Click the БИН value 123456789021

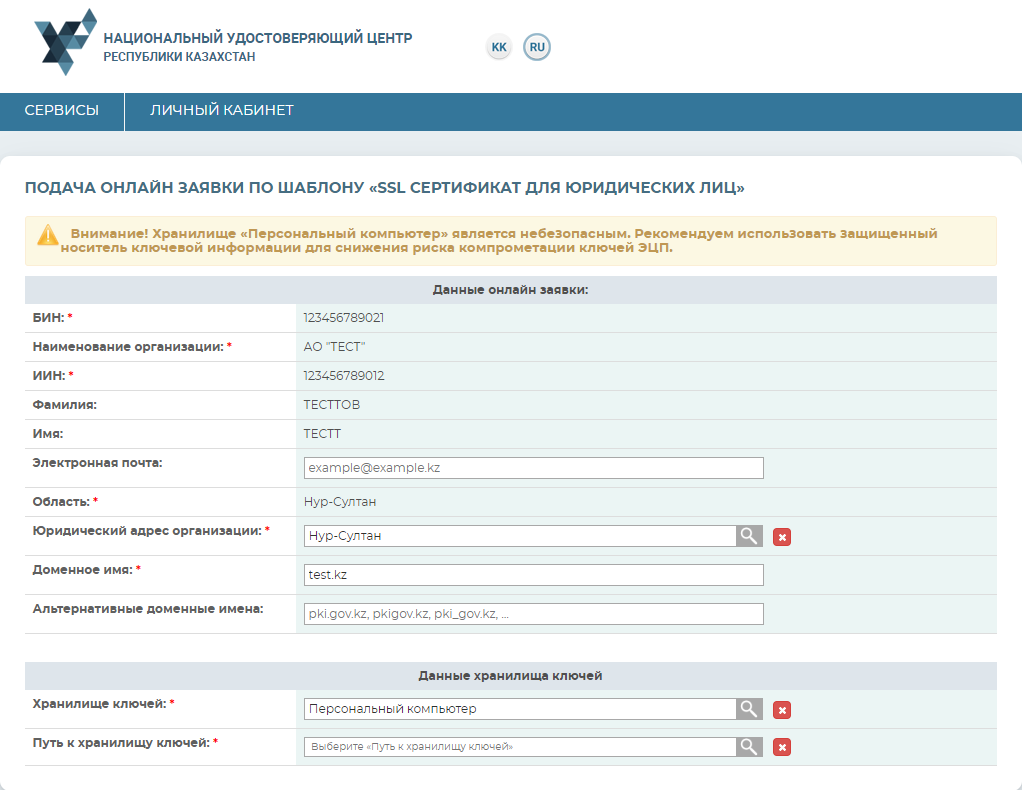[x=344, y=318]
